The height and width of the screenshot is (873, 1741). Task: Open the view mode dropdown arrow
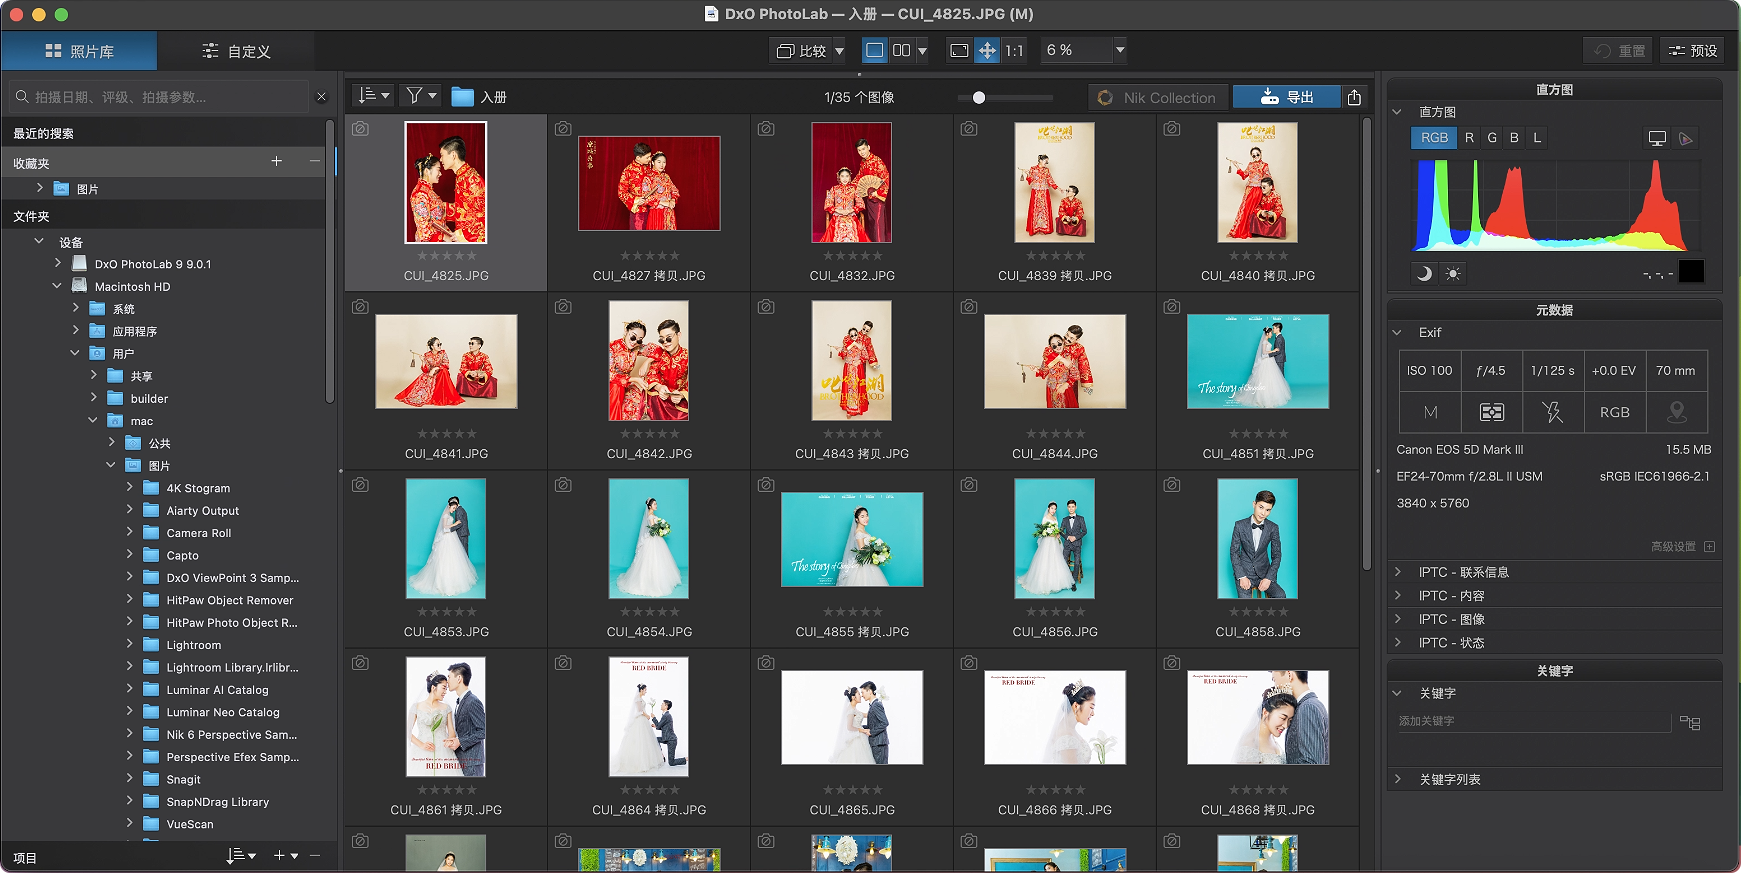[x=922, y=50]
